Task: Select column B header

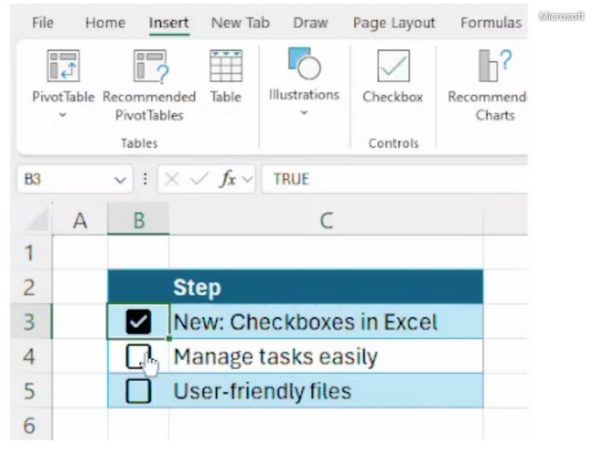Action: (x=139, y=220)
